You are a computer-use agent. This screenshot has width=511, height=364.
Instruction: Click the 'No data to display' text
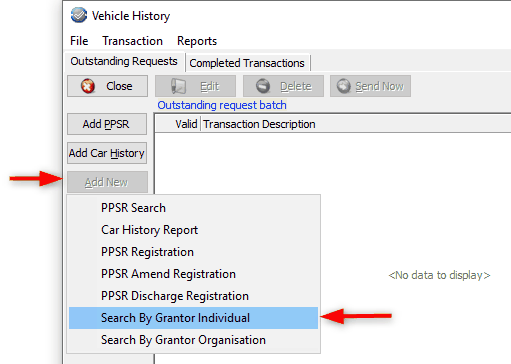[x=439, y=275]
